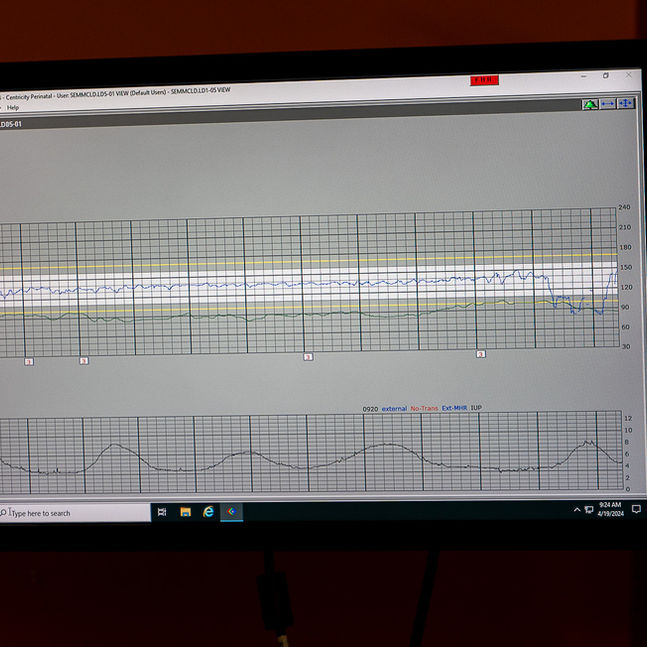Screen dimensions: 647x647
Task: Open File Explorer from the taskbar
Action: pyautogui.click(x=186, y=512)
